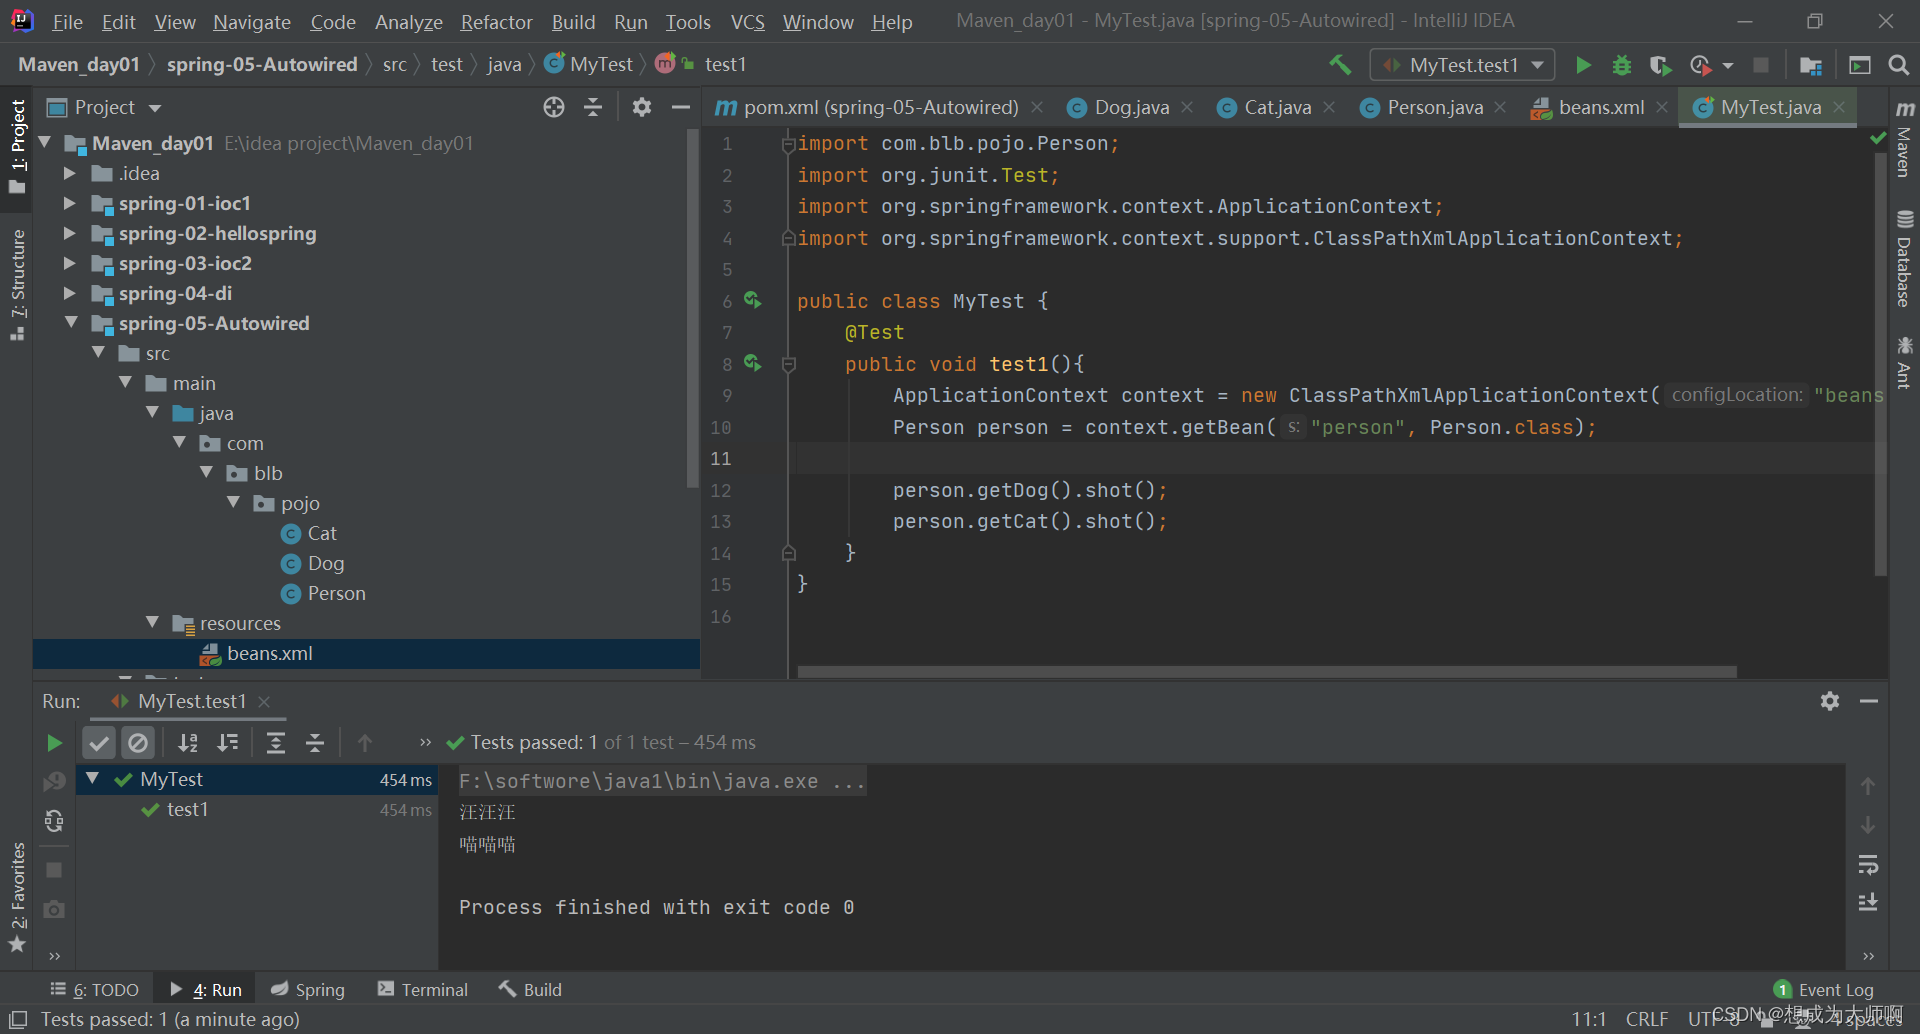Toggle the Database side tool window

click(x=1905, y=259)
